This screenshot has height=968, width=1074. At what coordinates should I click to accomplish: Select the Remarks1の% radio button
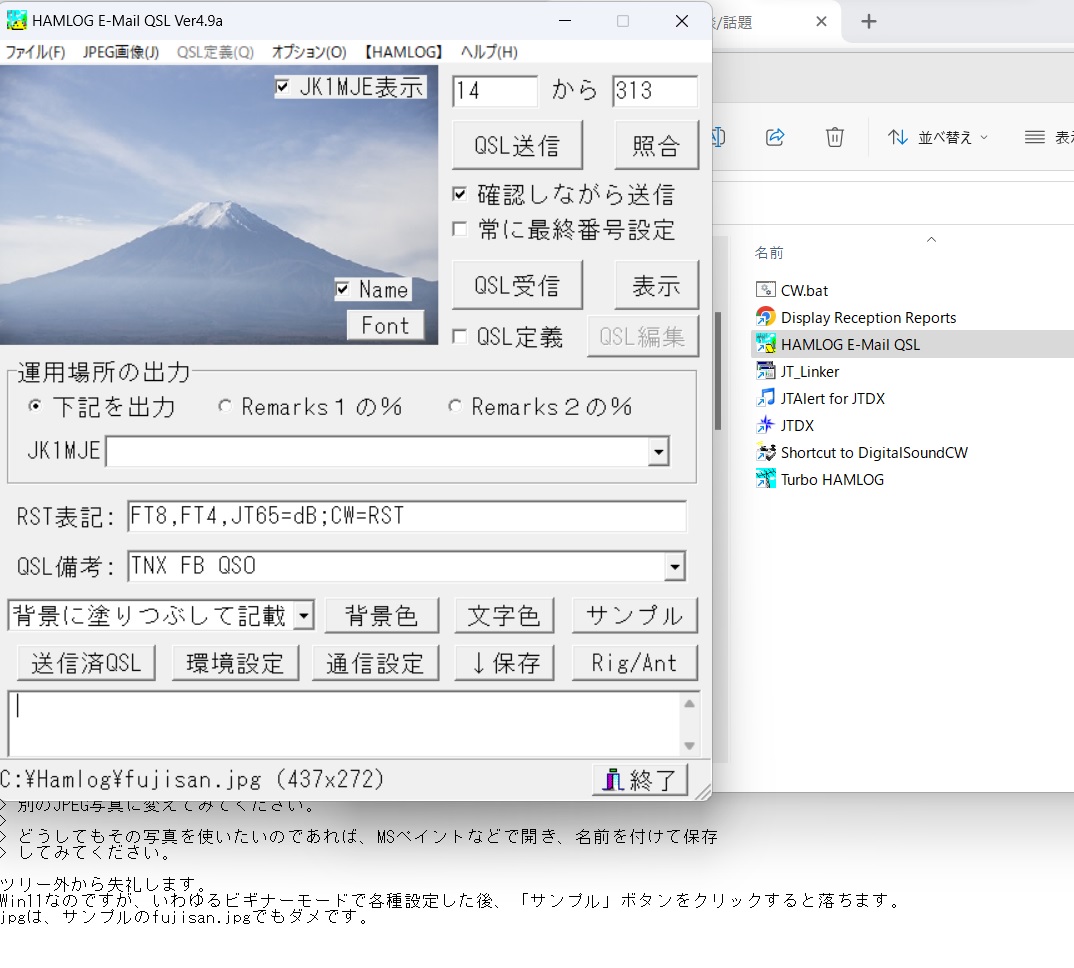[225, 406]
